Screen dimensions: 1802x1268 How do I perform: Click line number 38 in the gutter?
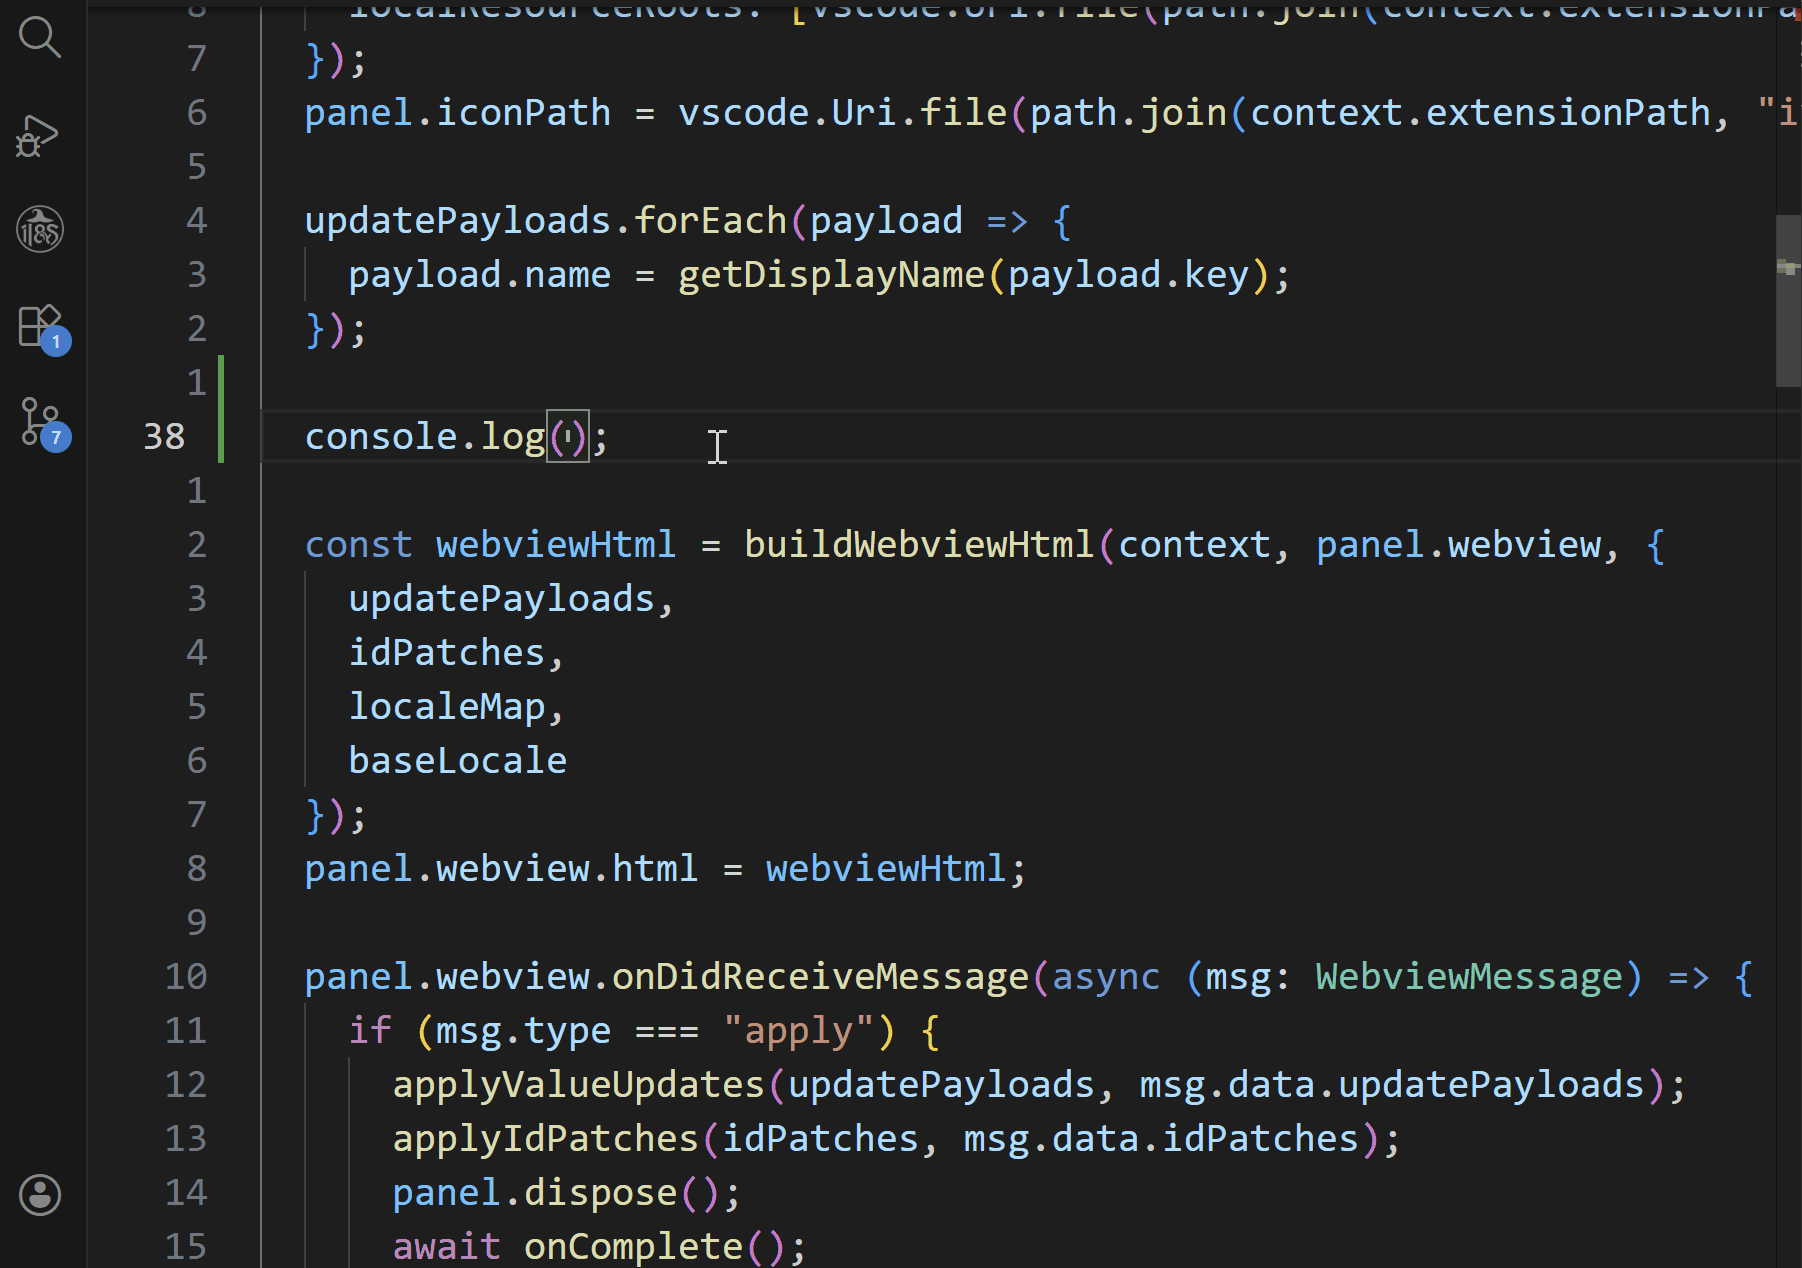tap(164, 437)
